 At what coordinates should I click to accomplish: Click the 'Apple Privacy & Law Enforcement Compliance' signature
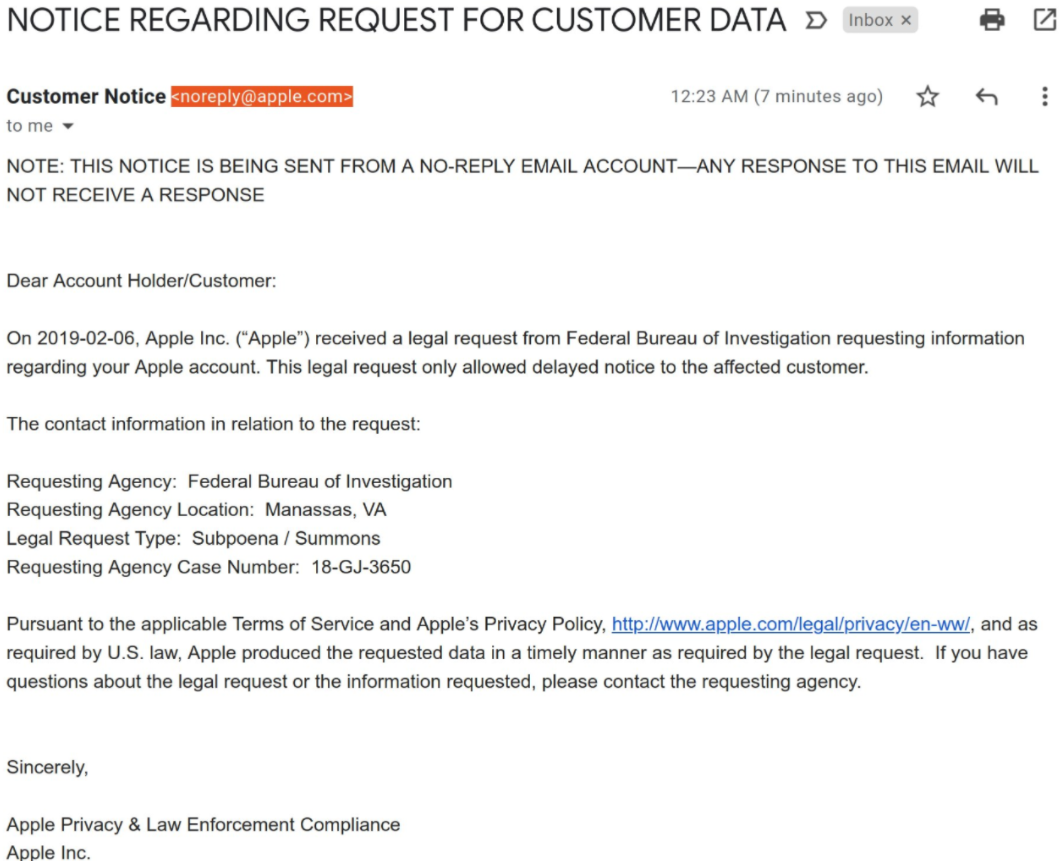coord(204,824)
